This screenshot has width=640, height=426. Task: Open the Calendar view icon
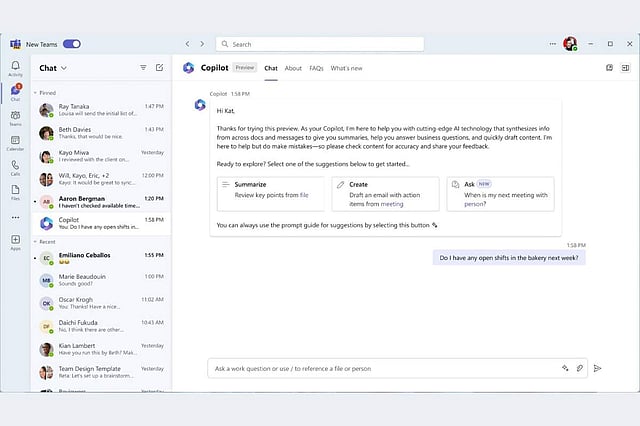click(x=15, y=142)
